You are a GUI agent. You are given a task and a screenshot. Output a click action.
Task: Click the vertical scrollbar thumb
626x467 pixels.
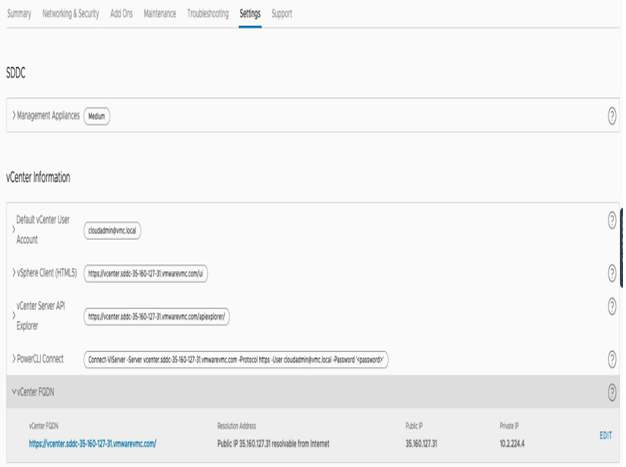622,247
